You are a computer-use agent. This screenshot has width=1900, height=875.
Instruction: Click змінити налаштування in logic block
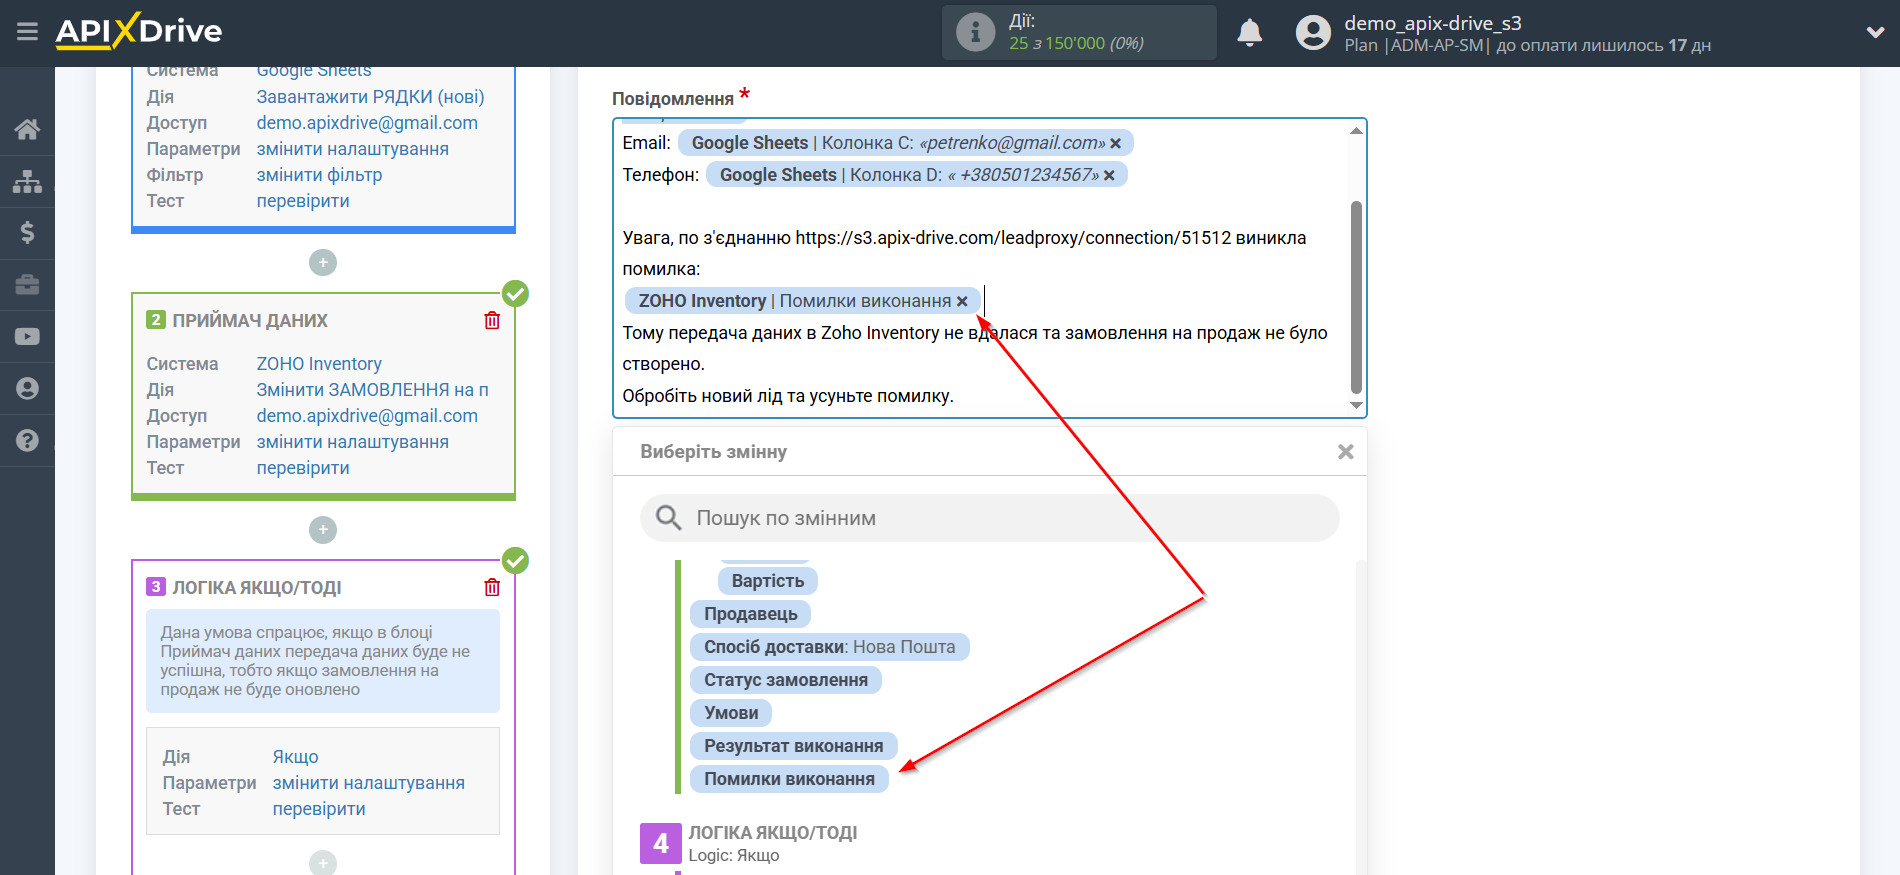(x=368, y=783)
